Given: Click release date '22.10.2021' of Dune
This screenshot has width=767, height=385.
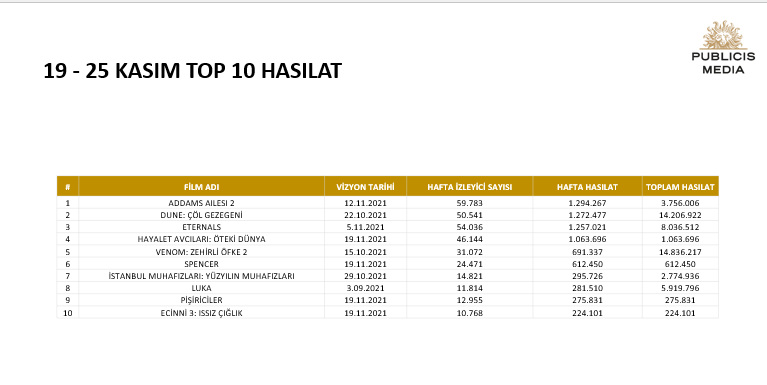Looking at the screenshot, I should point(365,215).
